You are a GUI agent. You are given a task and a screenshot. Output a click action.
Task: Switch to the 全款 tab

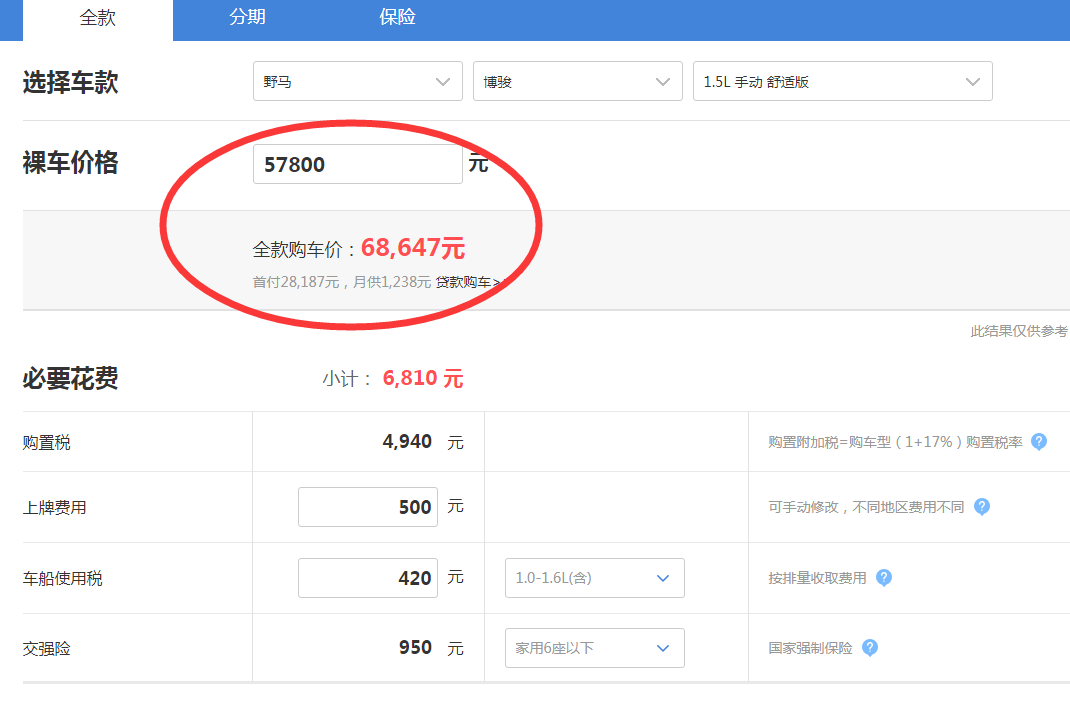tap(98, 19)
